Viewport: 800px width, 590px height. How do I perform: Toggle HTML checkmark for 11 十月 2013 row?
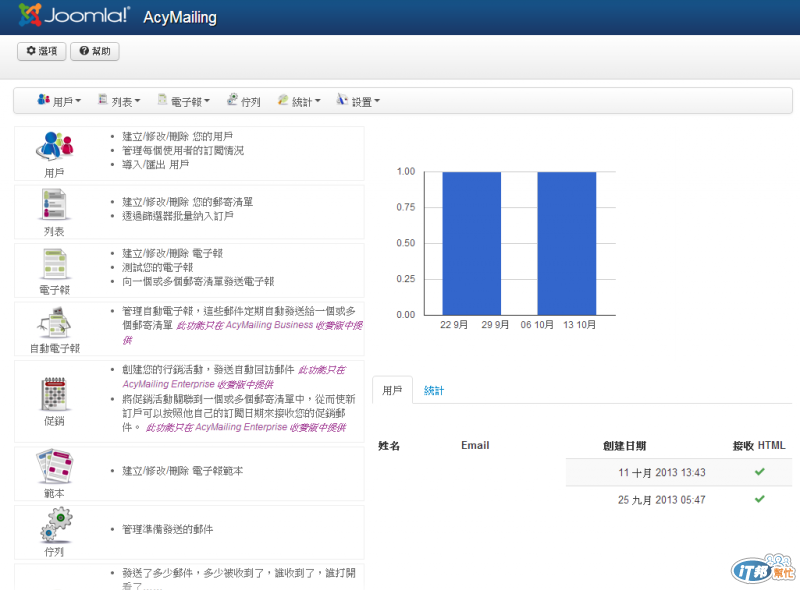pyautogui.click(x=760, y=472)
